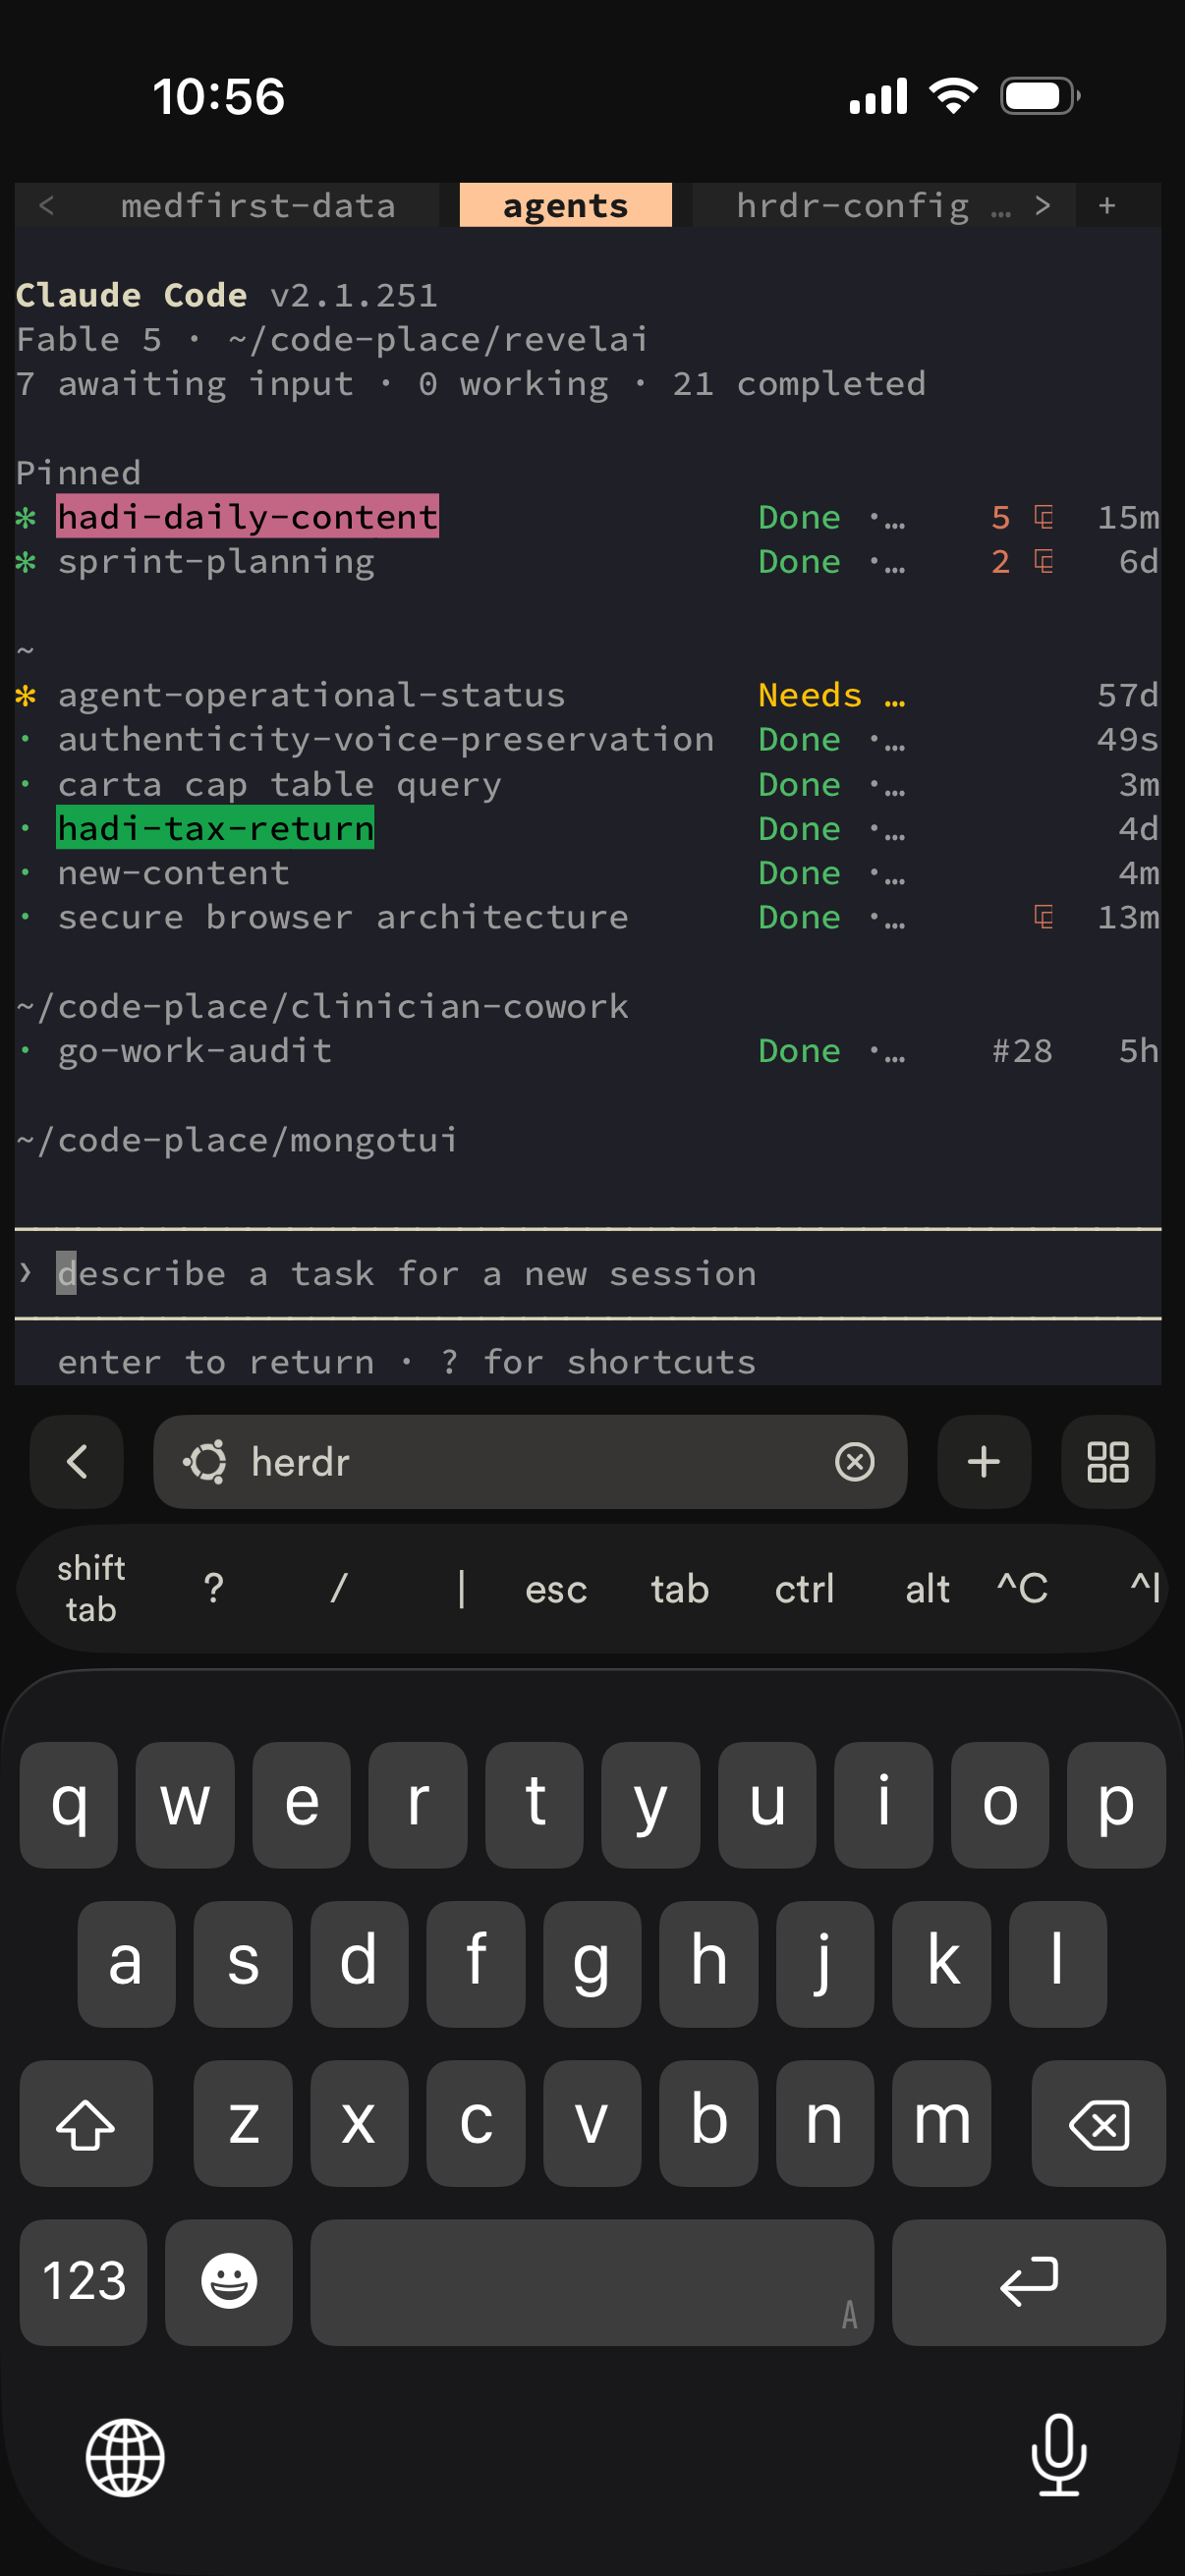Viewport: 1185px width, 2576px height.
Task: Tap the h key
Action: pos(709,1963)
